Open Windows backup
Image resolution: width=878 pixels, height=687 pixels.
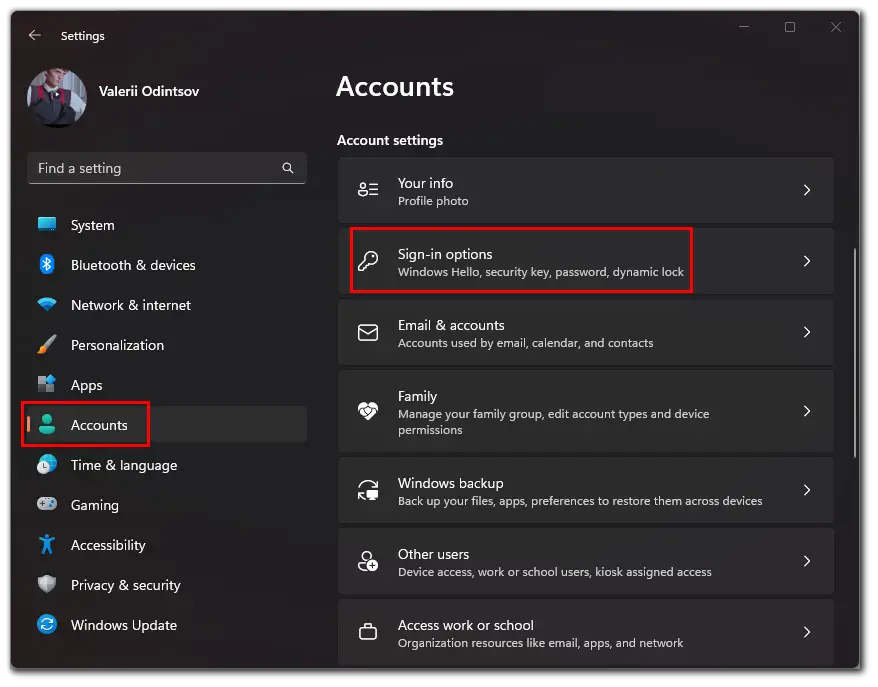click(586, 490)
